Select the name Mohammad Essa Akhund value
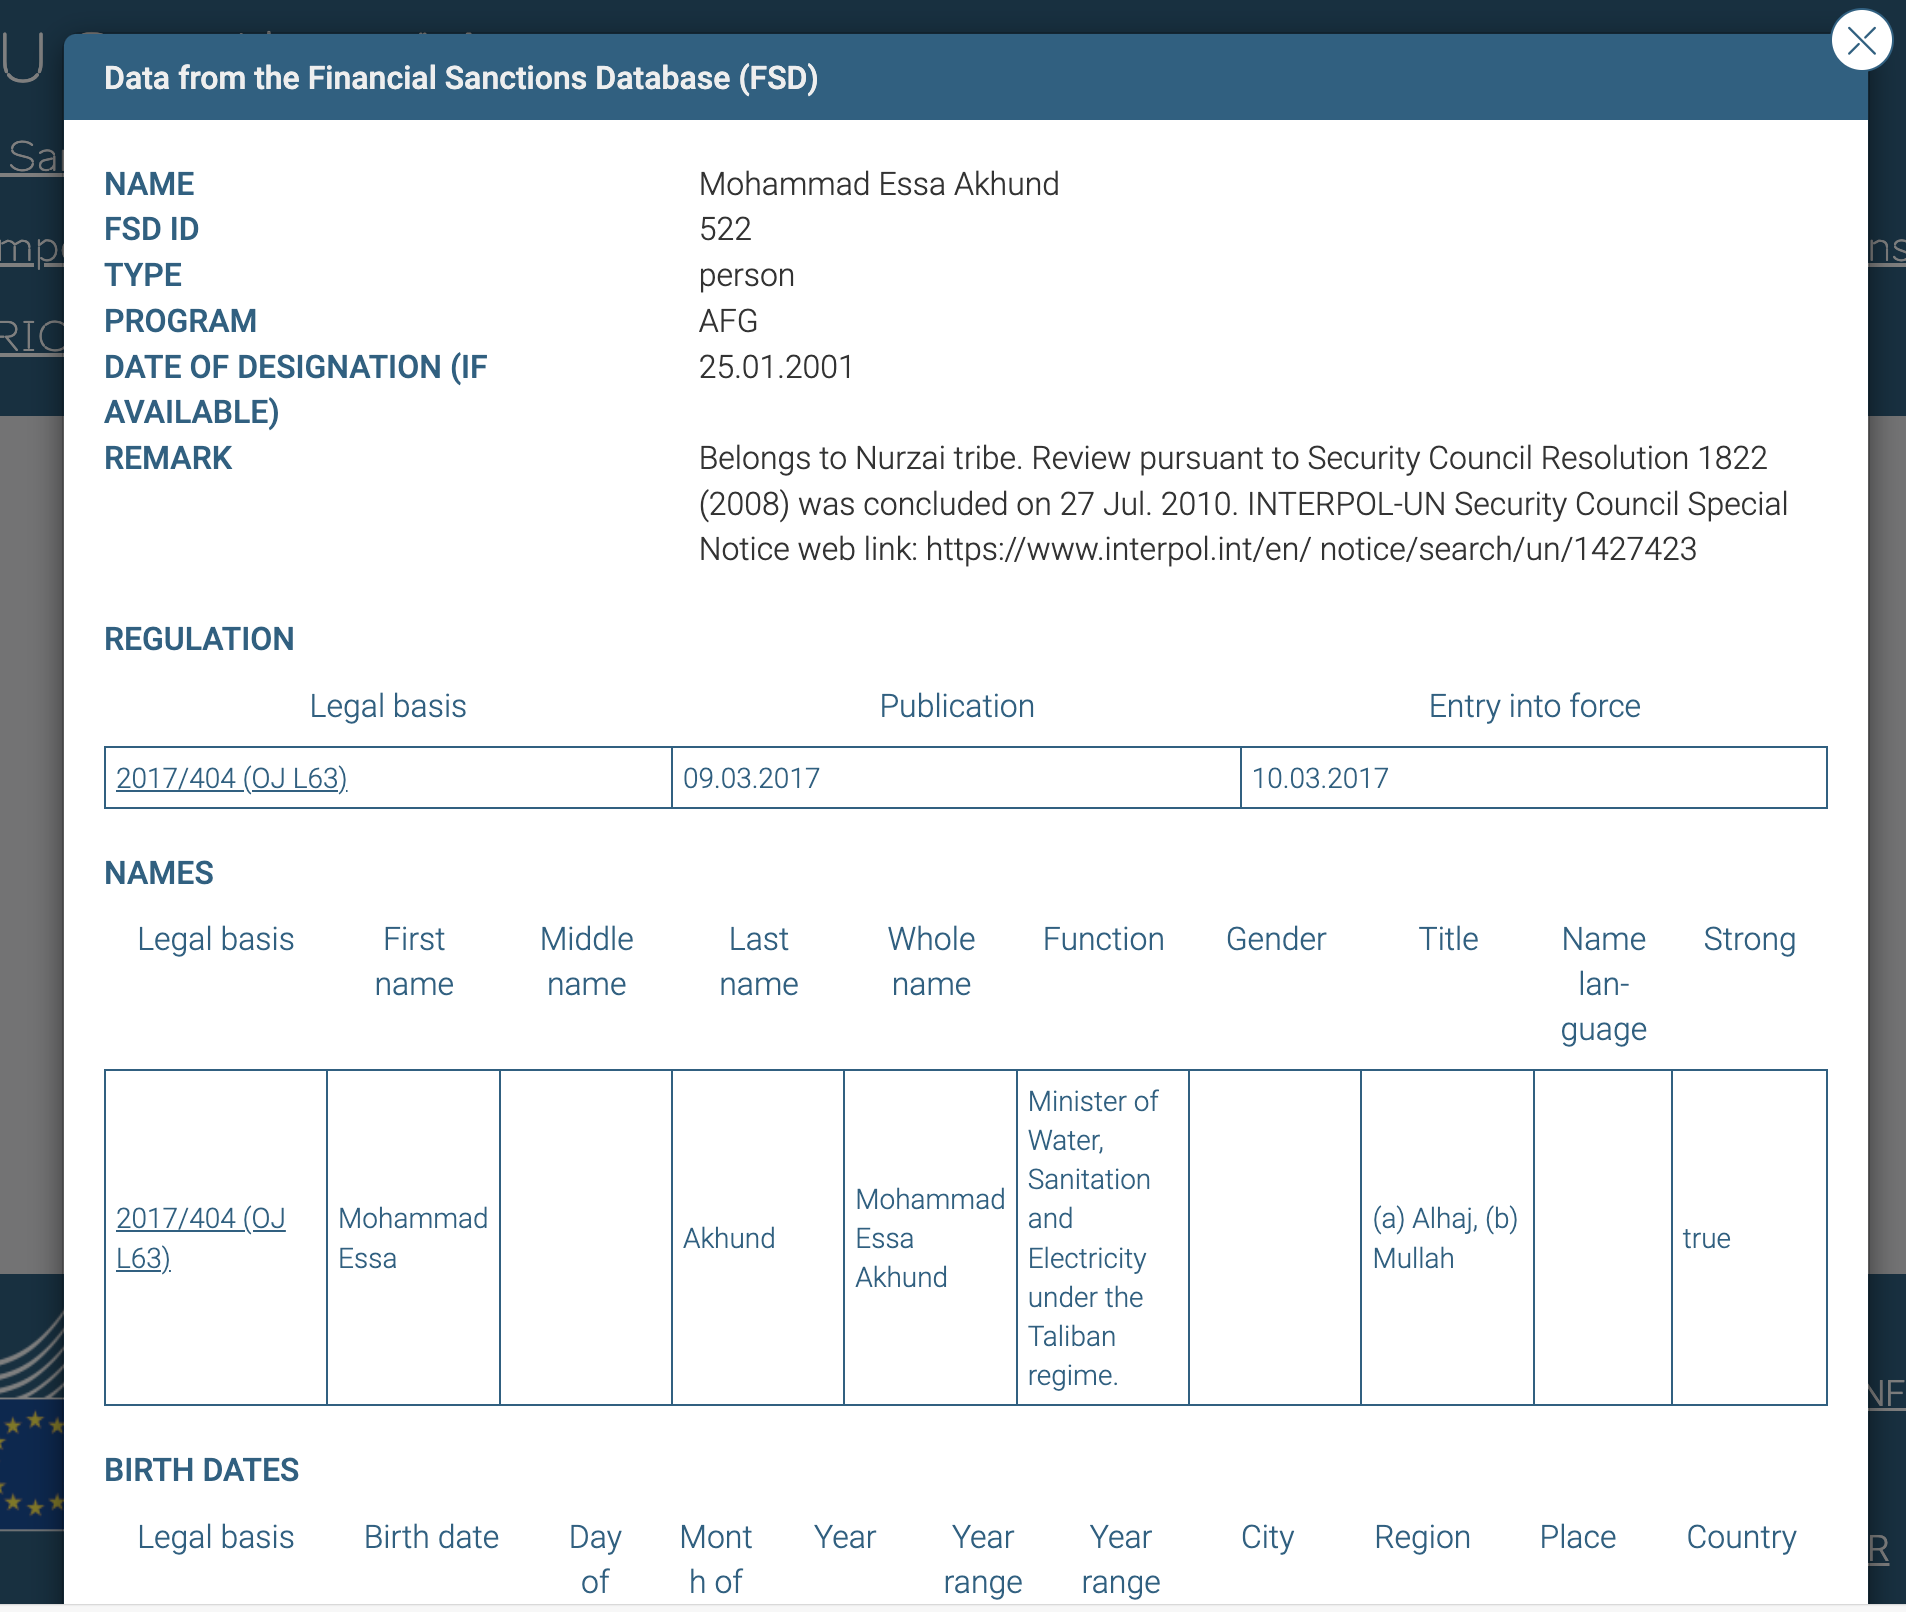This screenshot has height=1612, width=1906. click(879, 184)
